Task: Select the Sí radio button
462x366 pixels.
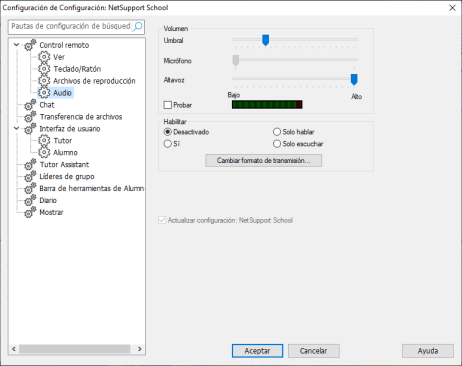Action: click(167, 144)
